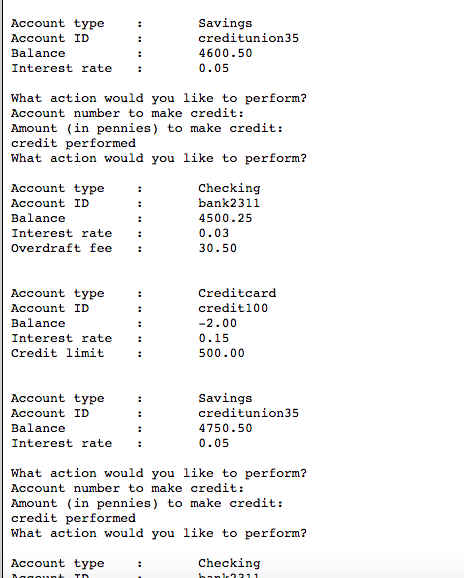464x578 pixels.
Task: Click the 0.15 interest rate value
Action: [214, 338]
